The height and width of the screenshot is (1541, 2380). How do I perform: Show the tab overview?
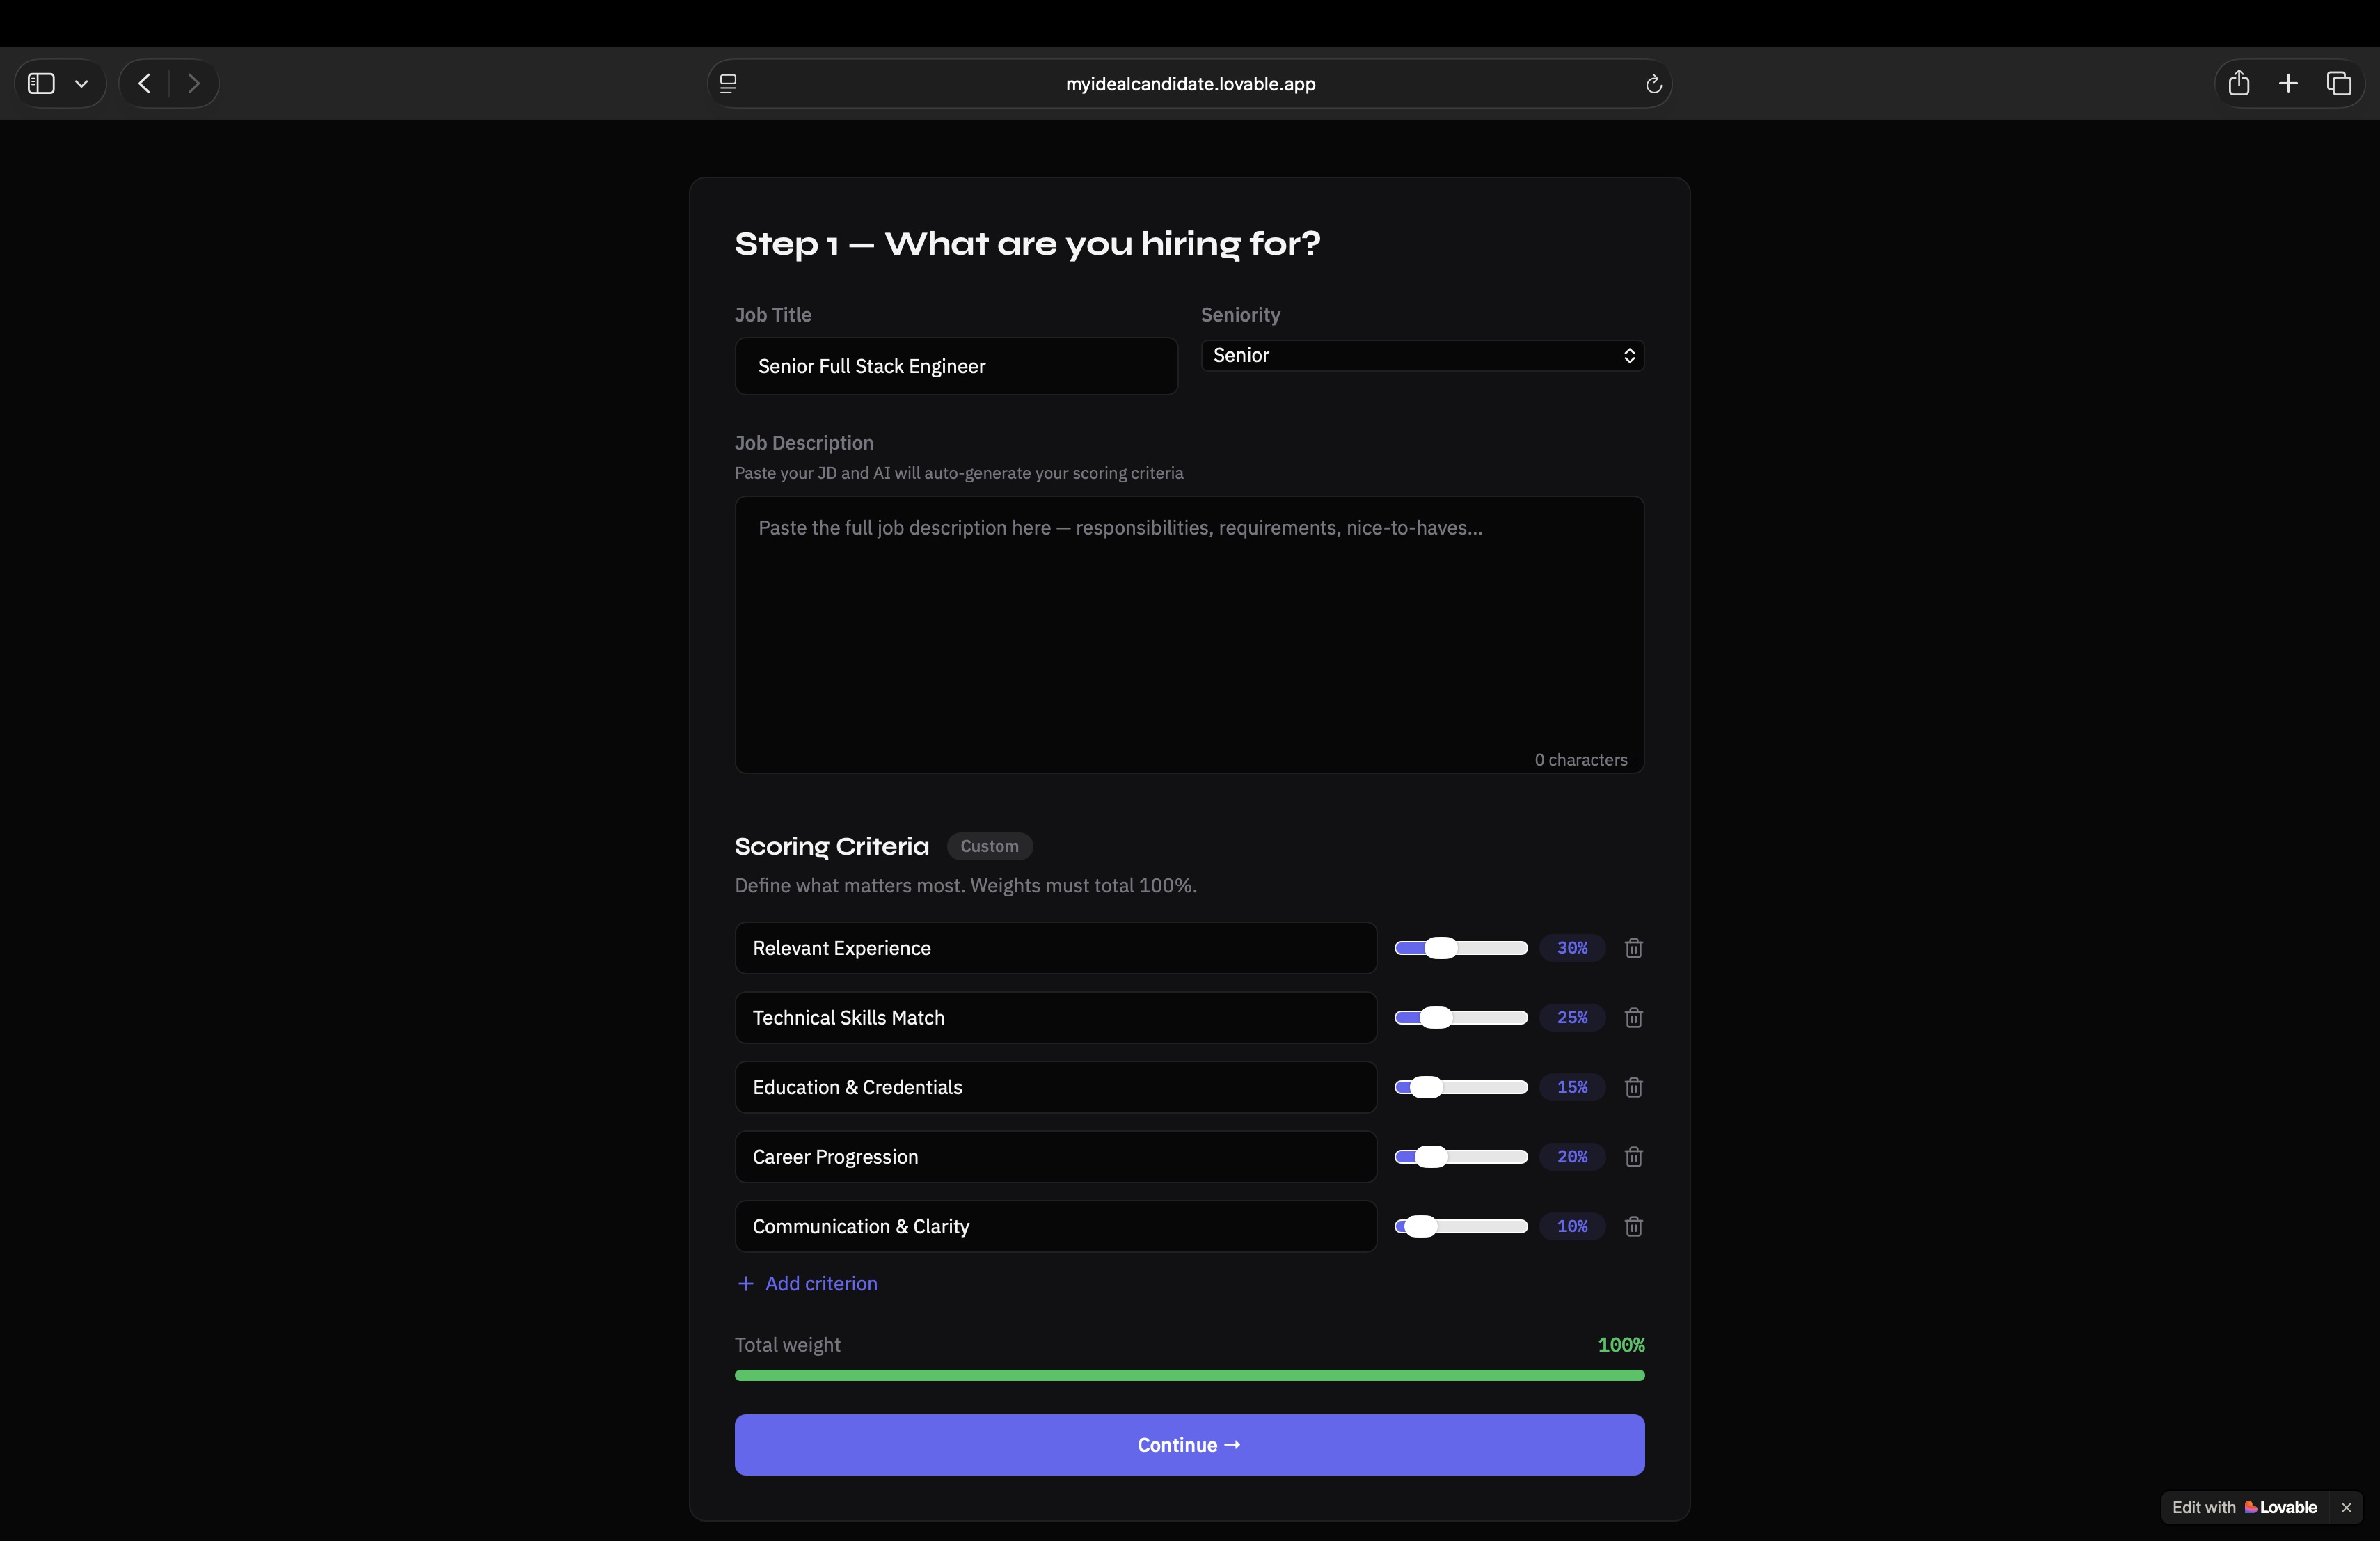coord(2338,84)
